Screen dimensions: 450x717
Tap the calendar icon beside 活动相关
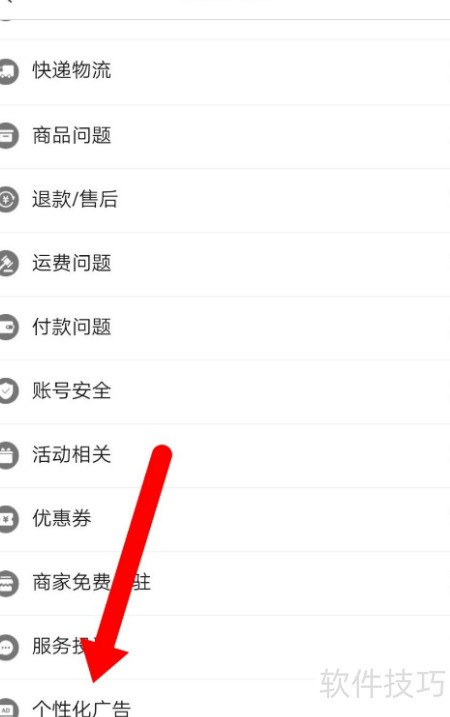click(x=8, y=455)
